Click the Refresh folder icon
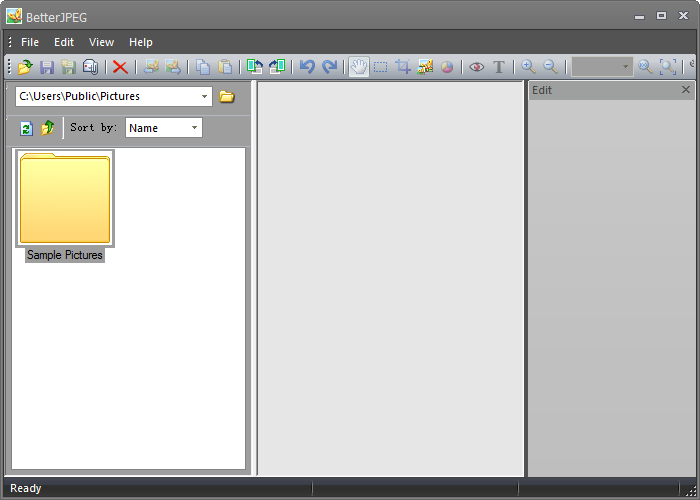 [26, 129]
